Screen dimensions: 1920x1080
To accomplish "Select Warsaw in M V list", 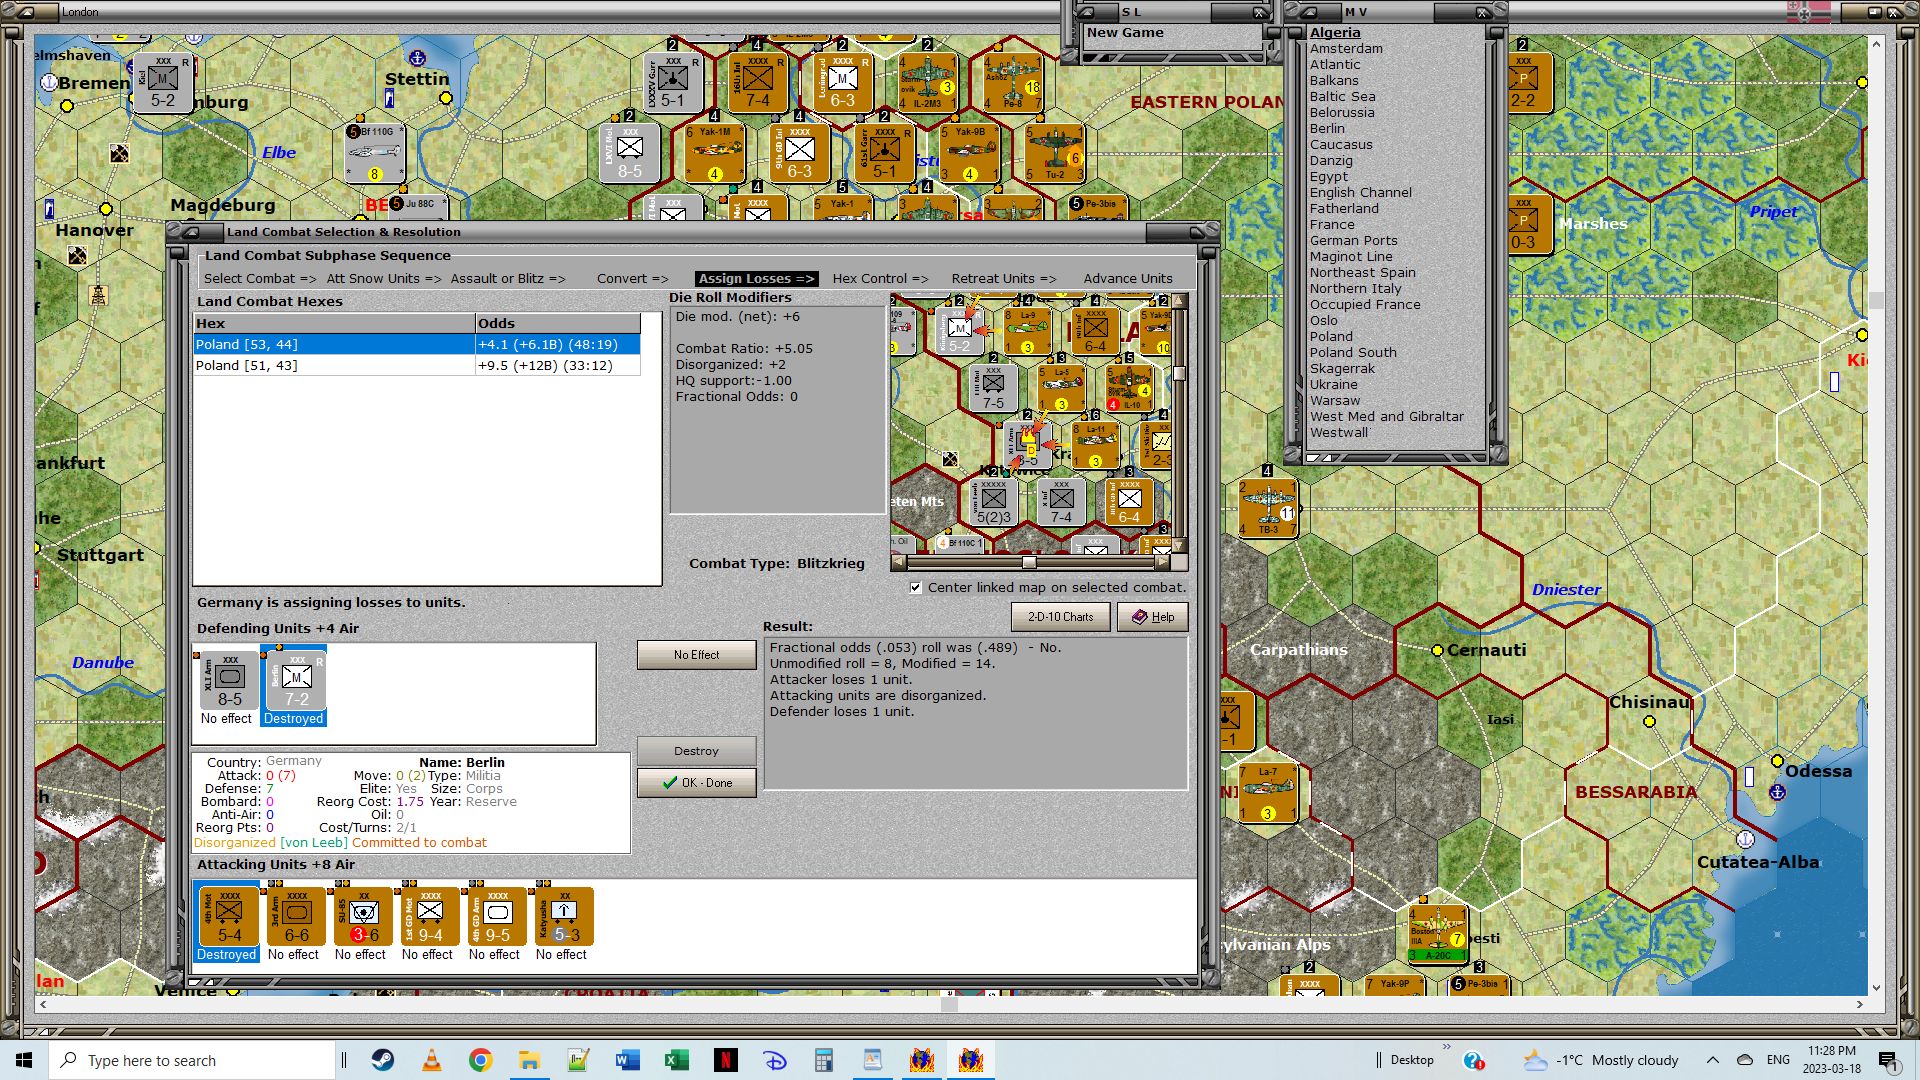I will (1335, 401).
